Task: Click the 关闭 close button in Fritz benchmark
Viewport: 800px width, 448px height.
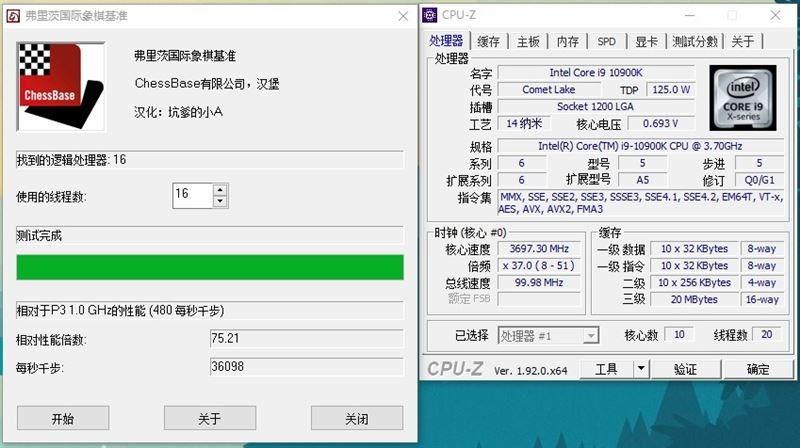Action: pyautogui.click(x=357, y=419)
